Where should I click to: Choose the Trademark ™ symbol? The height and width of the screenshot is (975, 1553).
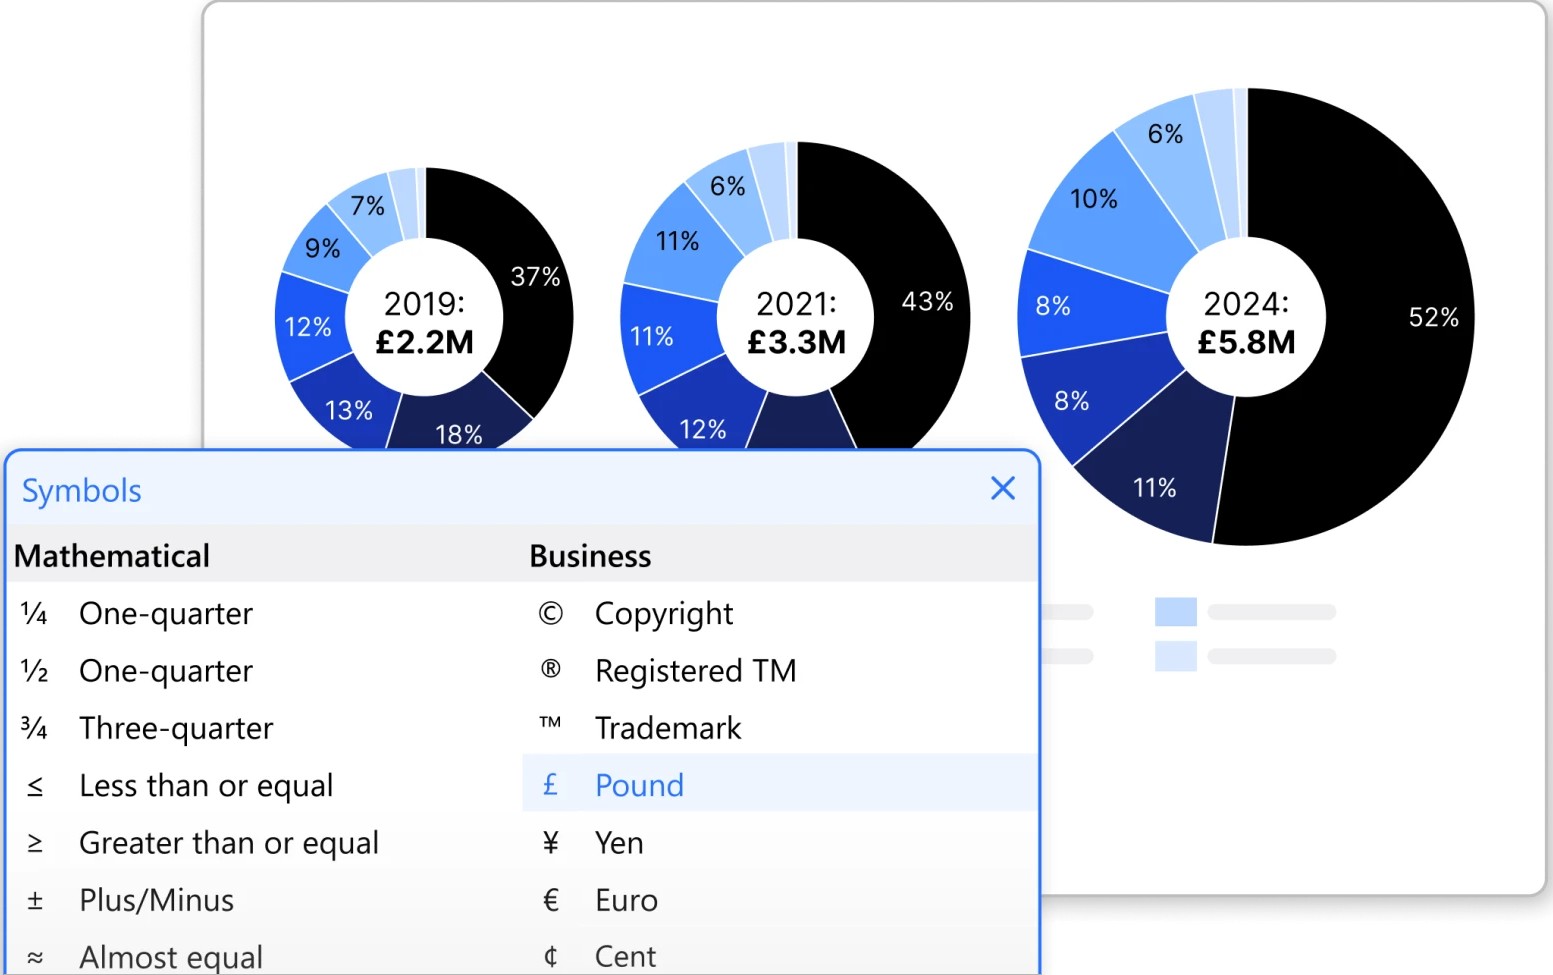click(667, 728)
